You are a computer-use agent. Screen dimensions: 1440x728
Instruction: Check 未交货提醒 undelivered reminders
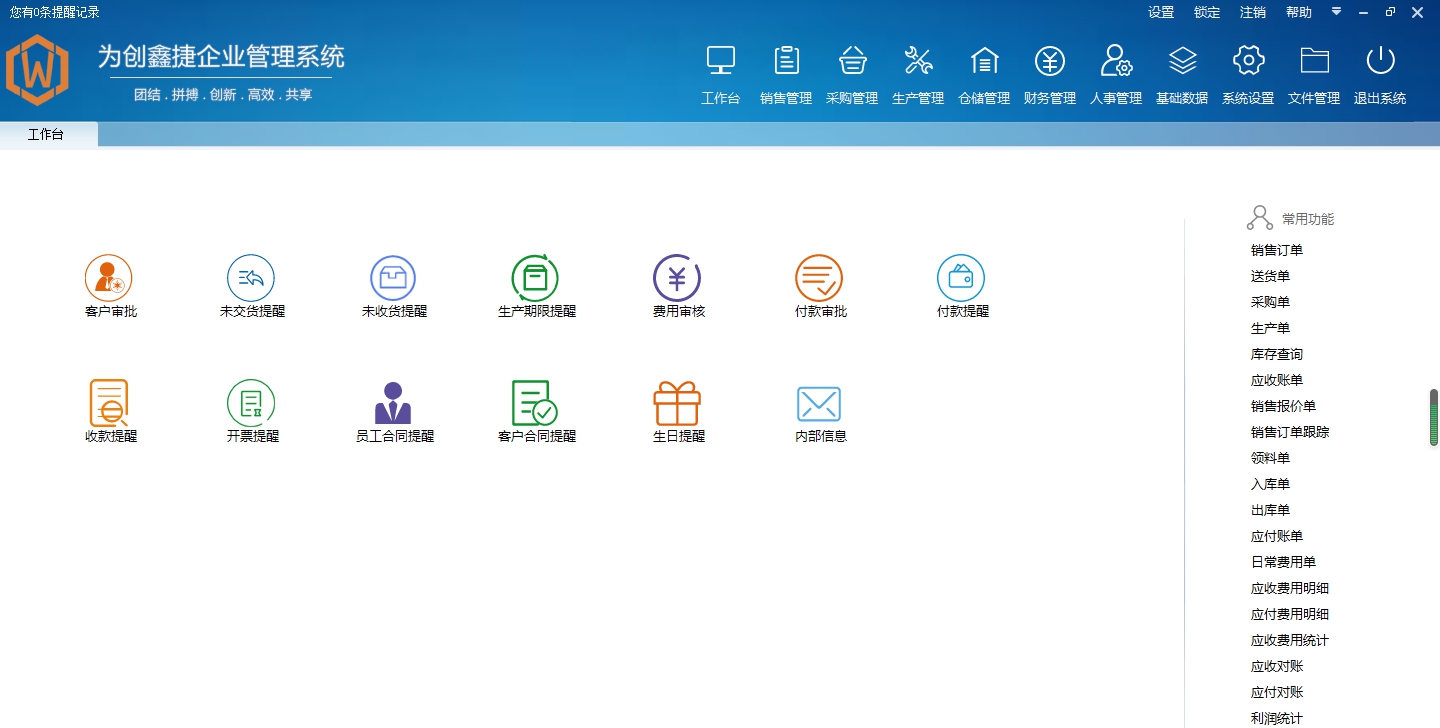(251, 285)
